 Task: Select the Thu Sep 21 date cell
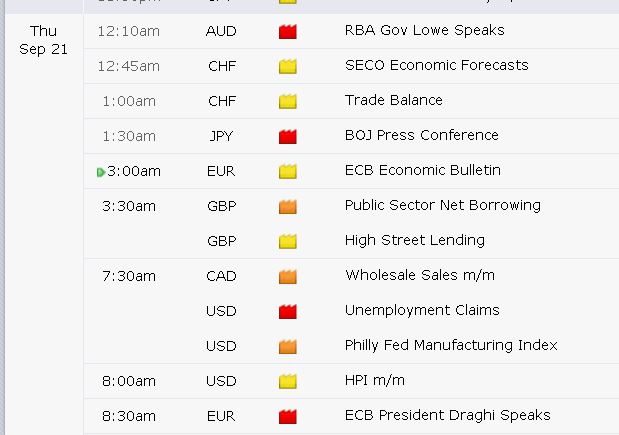tap(43, 40)
